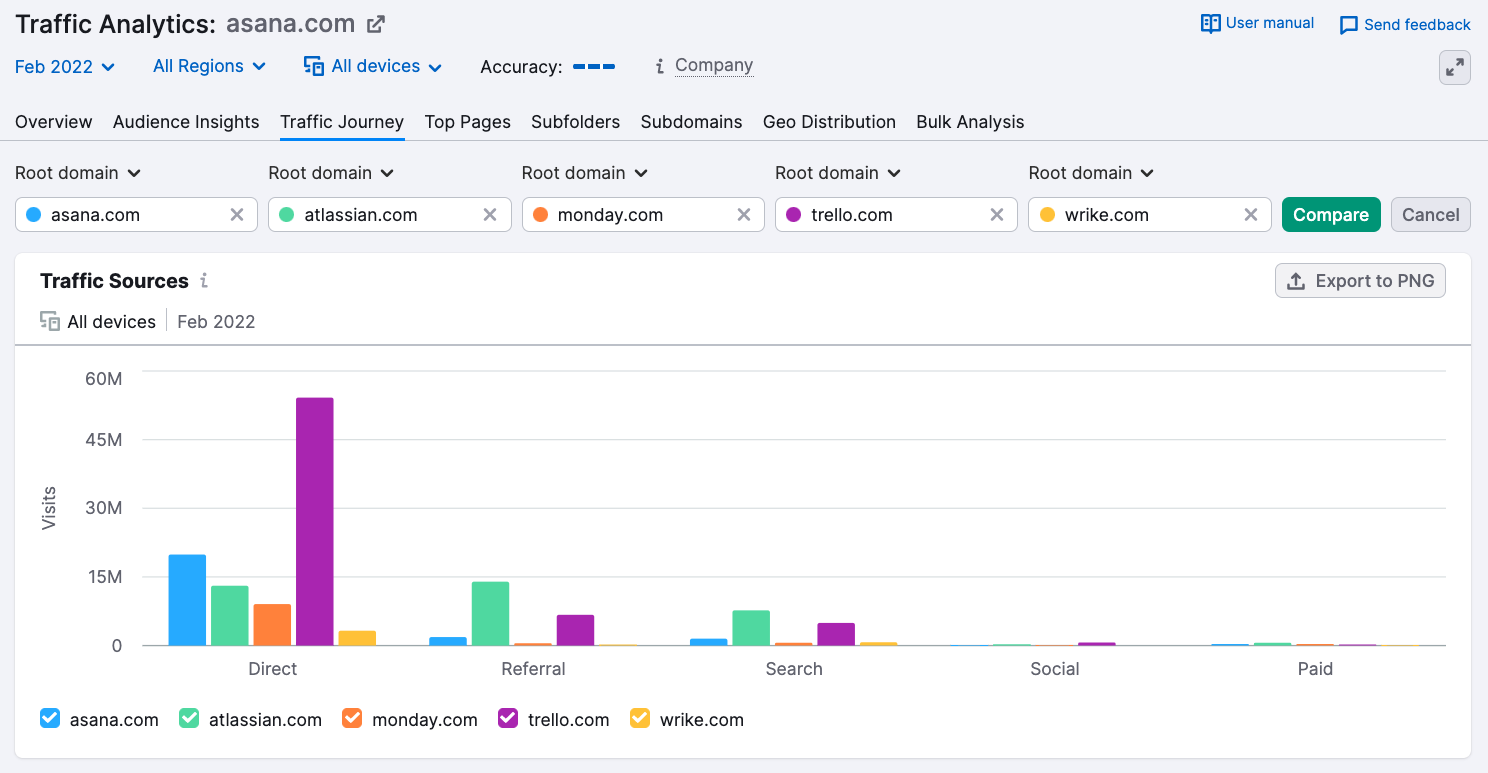Click the green Compare button

1330,215
